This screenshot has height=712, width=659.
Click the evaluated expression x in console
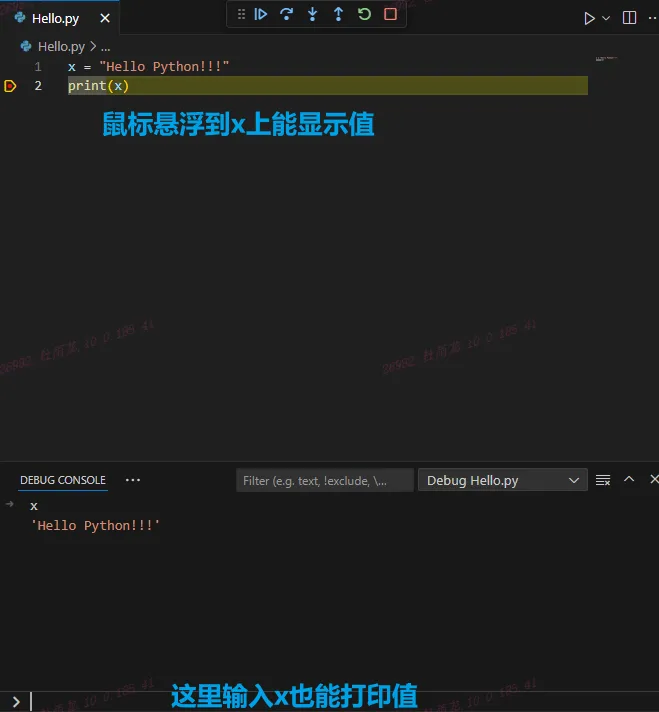click(x=34, y=506)
